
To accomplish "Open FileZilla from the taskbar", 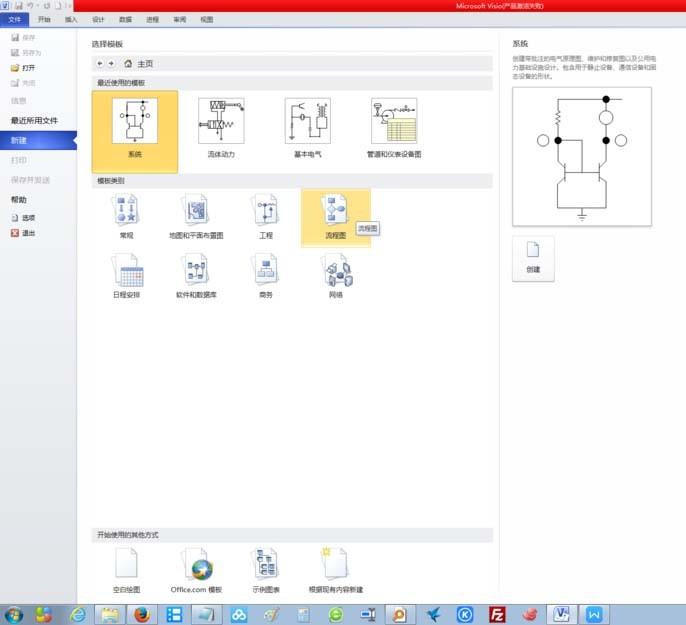I will (x=497, y=615).
